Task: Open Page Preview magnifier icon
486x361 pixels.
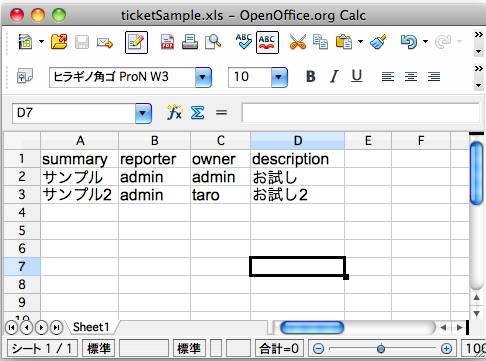Action: pyautogui.click(x=213, y=42)
